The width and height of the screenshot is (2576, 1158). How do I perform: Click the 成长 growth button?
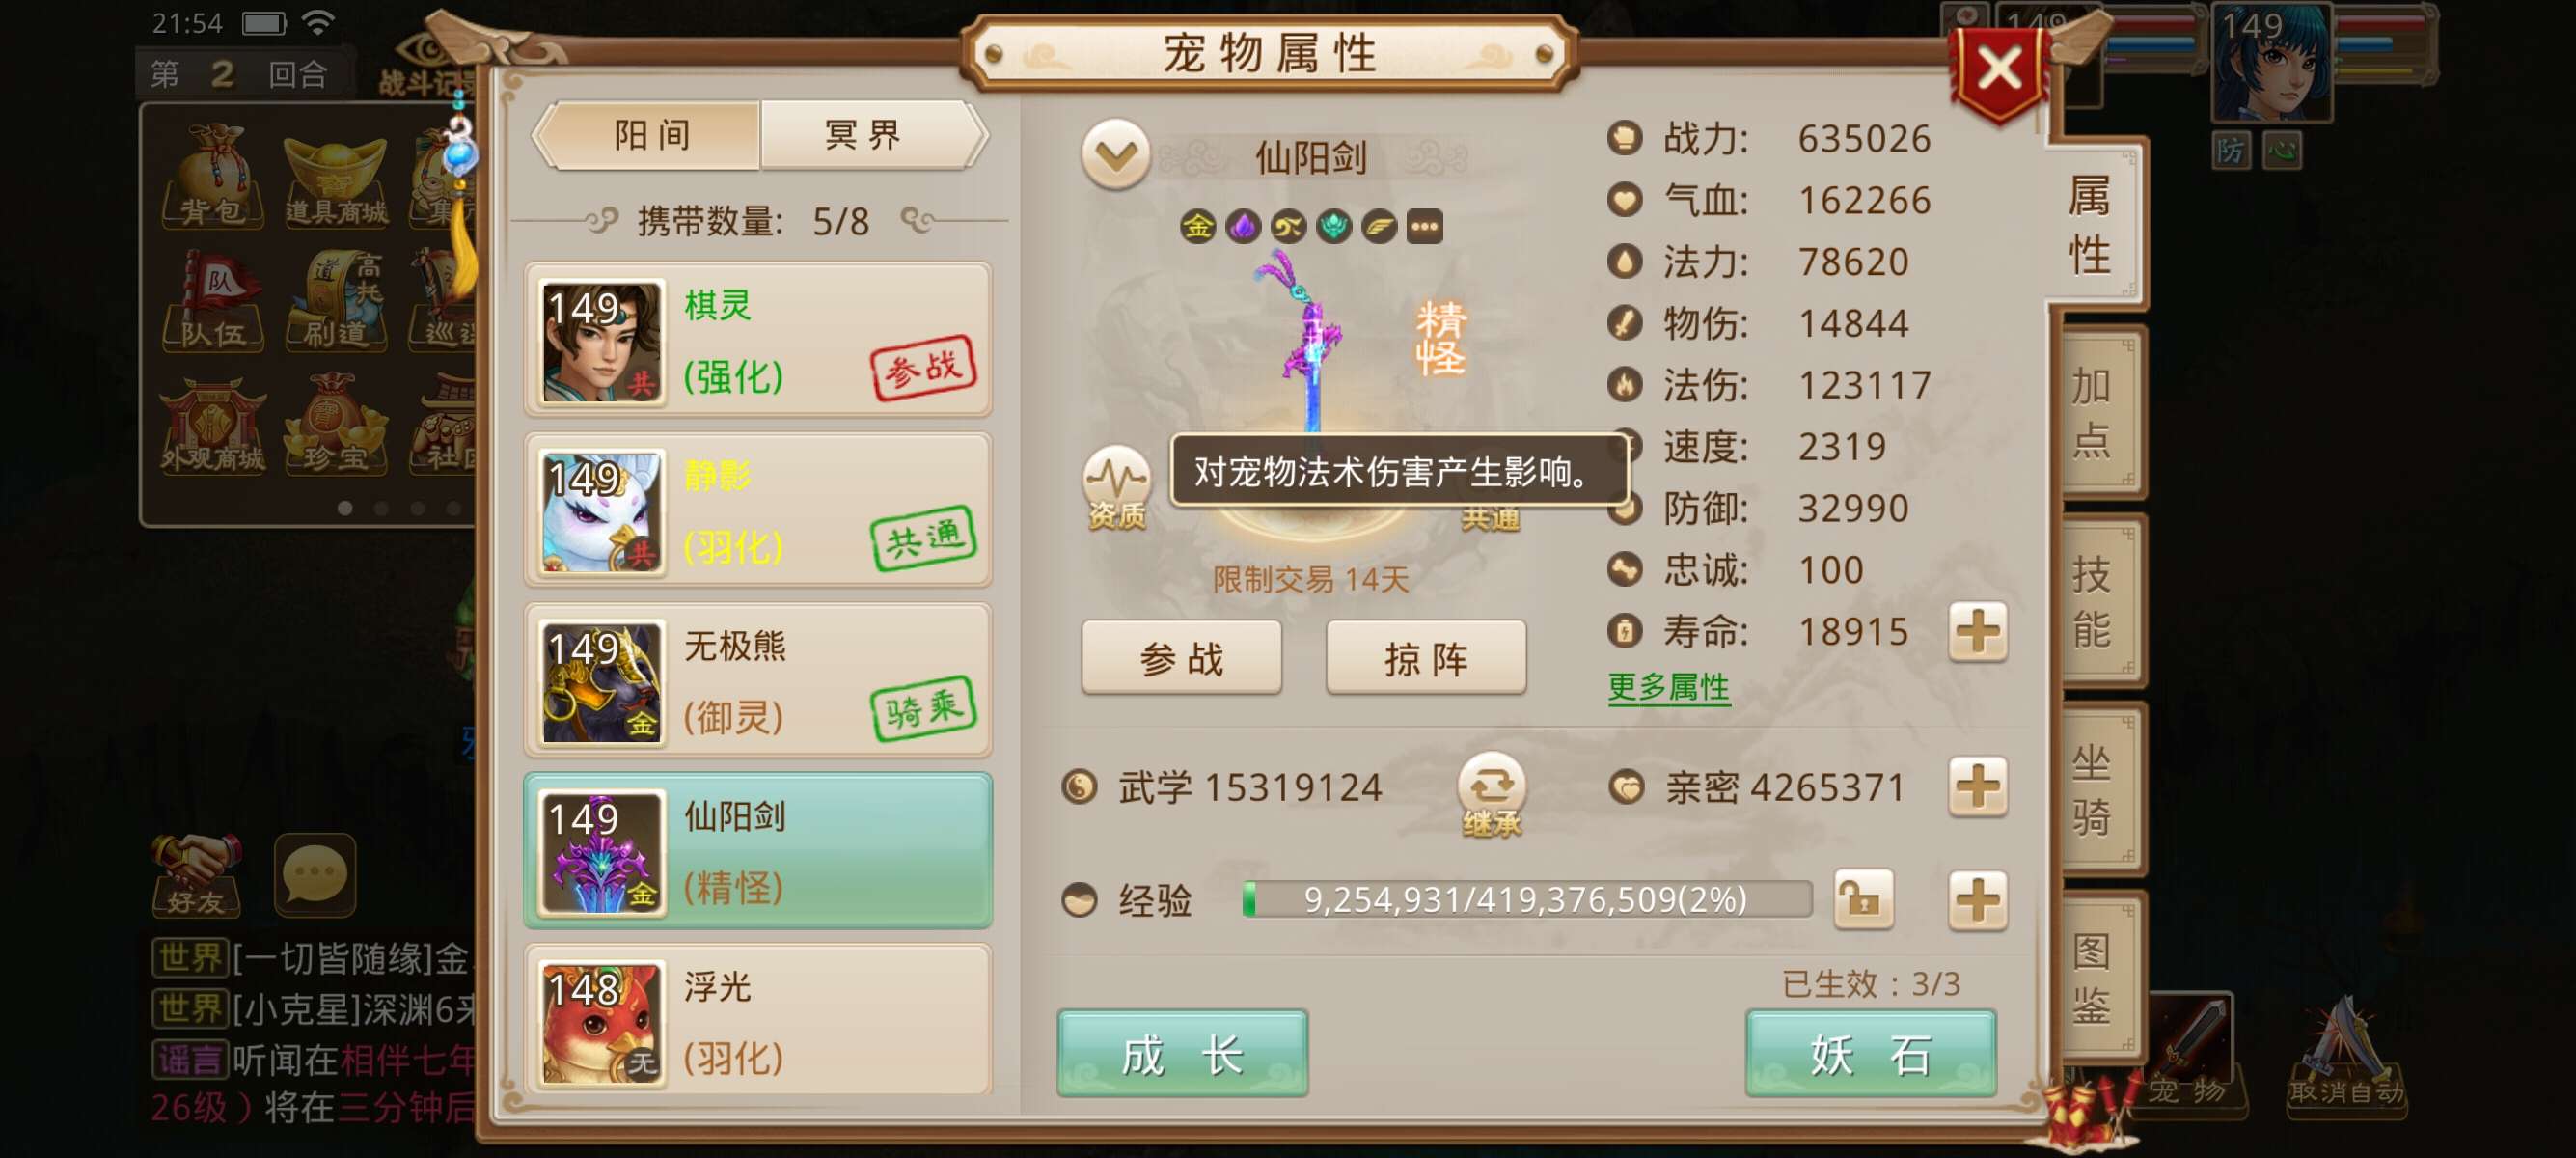(x=1182, y=1054)
